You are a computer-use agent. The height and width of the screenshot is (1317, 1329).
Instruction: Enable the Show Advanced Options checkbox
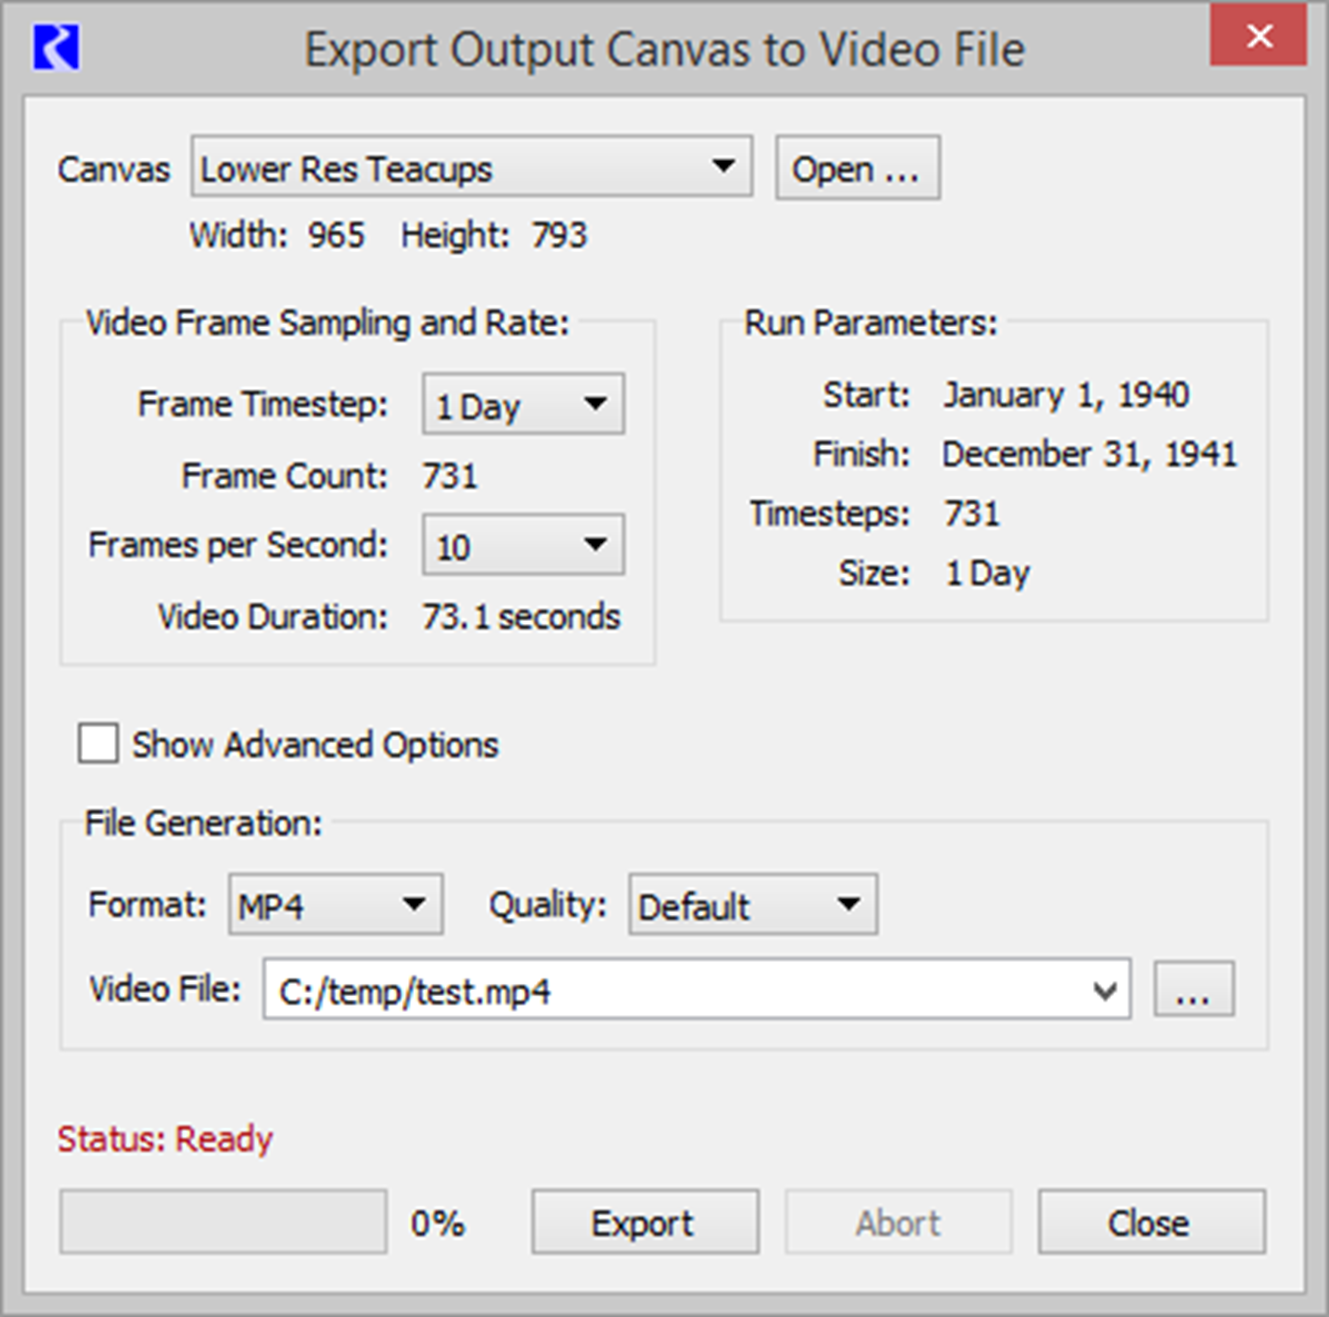pyautogui.click(x=98, y=744)
